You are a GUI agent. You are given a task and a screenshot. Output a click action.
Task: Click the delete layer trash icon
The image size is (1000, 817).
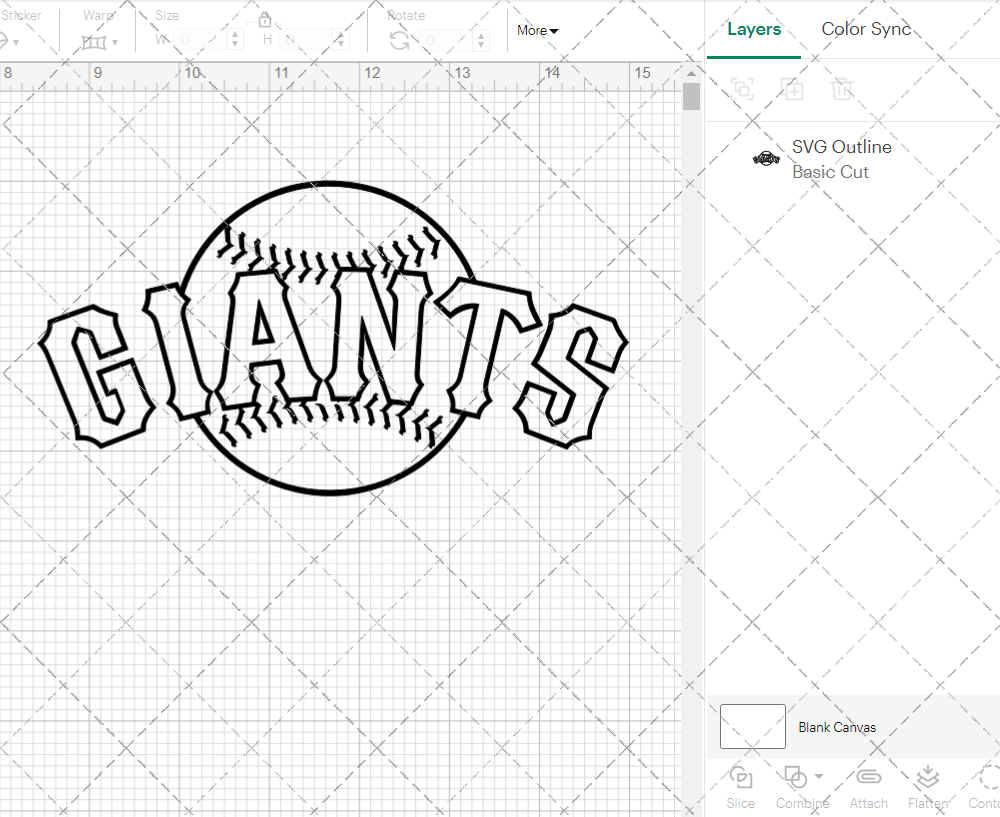click(842, 89)
